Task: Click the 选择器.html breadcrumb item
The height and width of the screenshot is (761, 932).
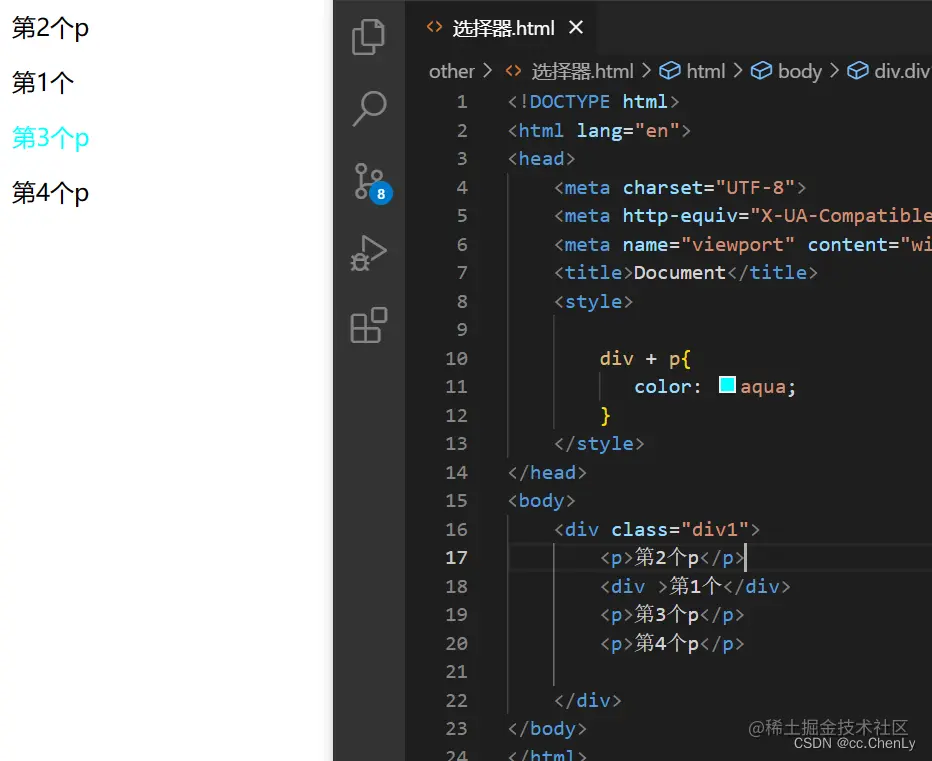Action: tap(569, 71)
